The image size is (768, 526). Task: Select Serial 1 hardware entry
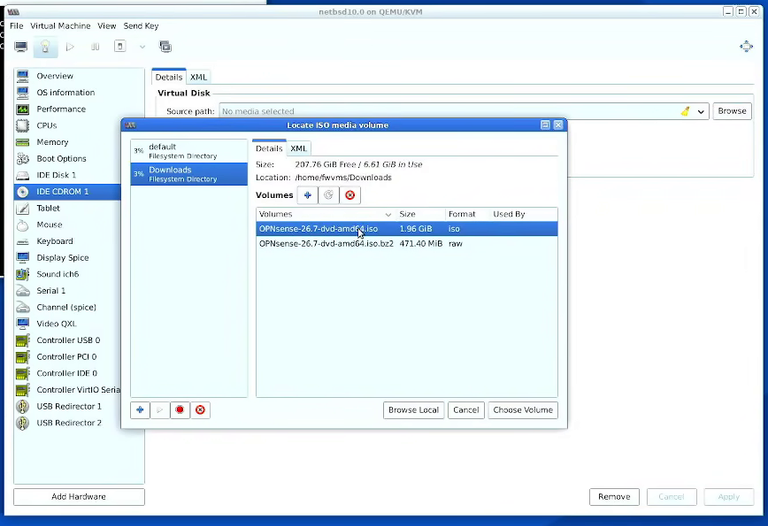(68, 291)
